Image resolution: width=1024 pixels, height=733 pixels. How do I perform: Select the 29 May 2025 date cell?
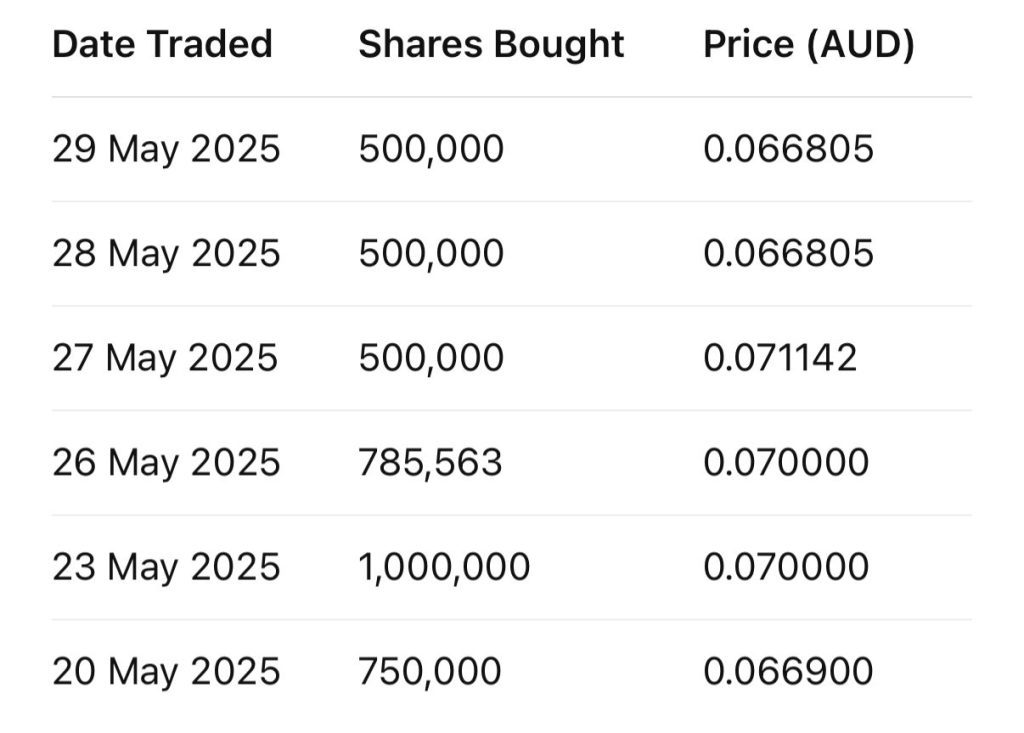[x=166, y=150]
